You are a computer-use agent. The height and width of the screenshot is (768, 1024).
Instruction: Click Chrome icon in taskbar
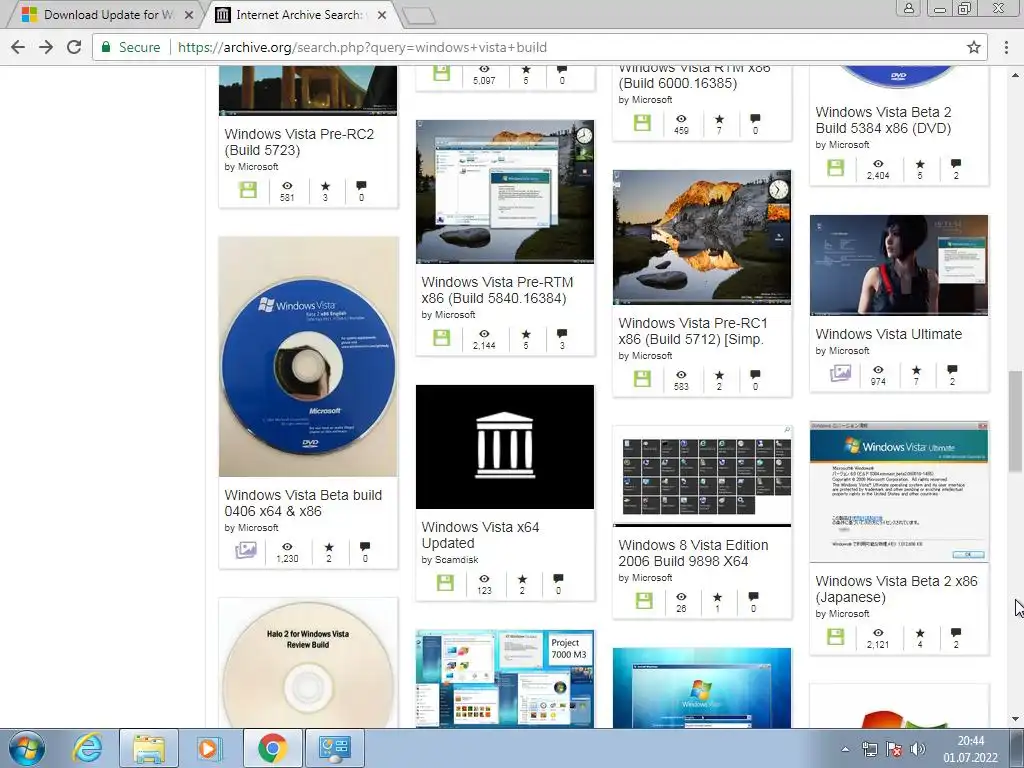(x=272, y=748)
